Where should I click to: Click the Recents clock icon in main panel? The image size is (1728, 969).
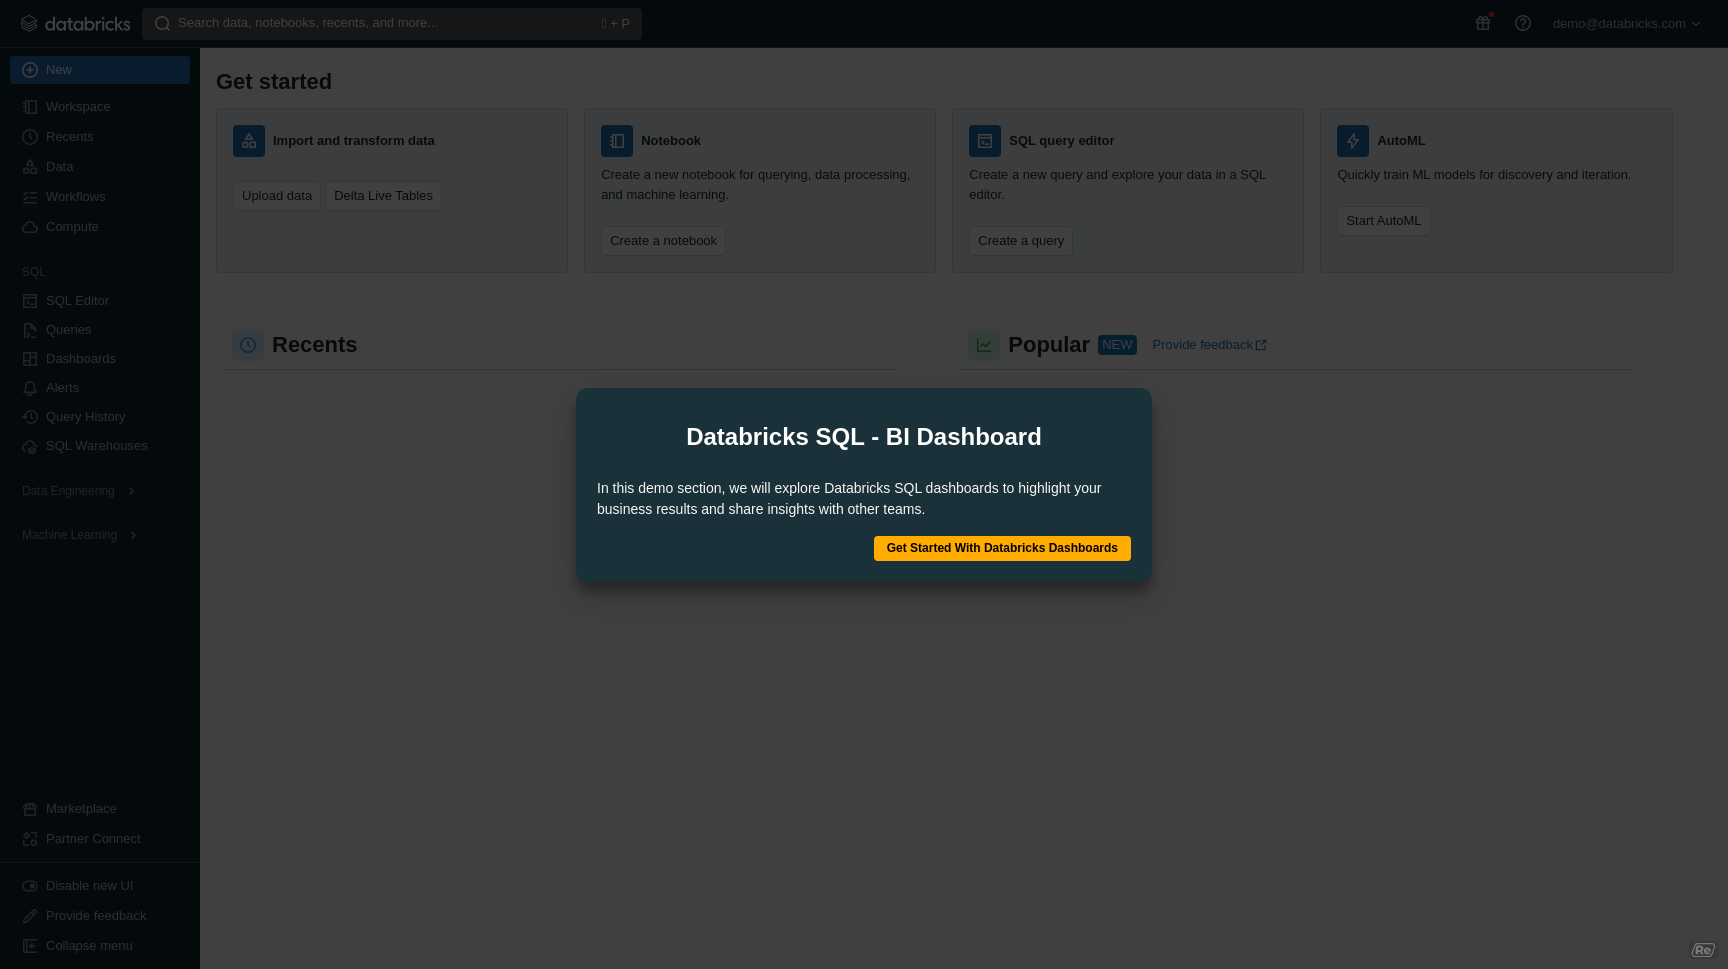[248, 345]
